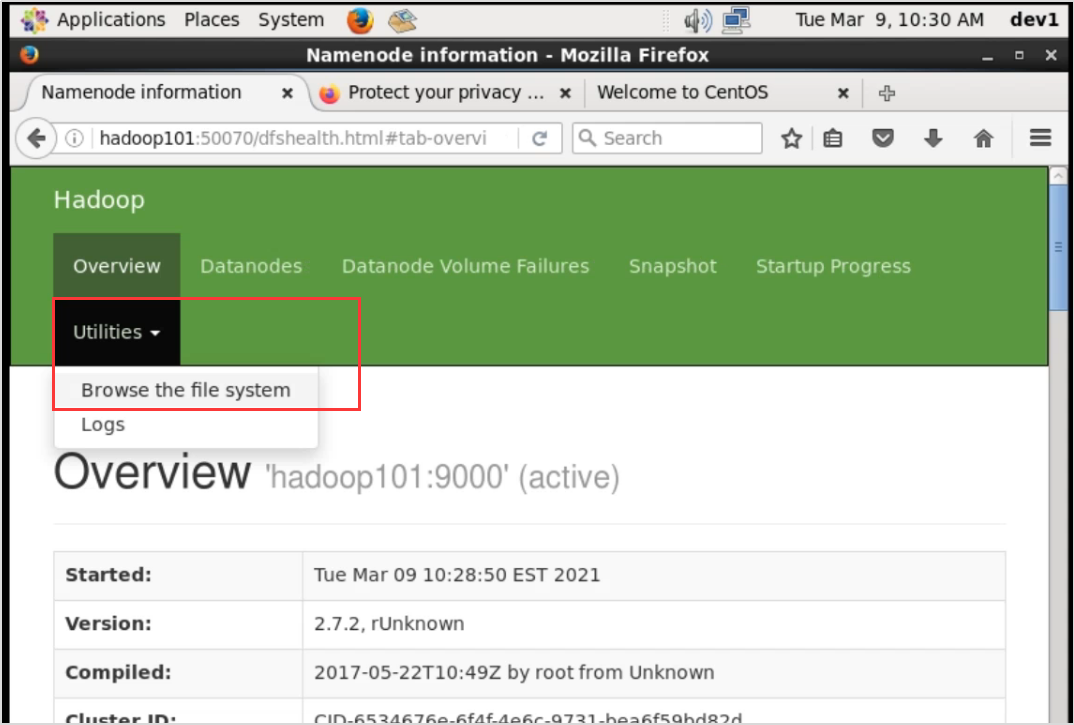
Task: Show bookmarks list icon
Action: (833, 138)
